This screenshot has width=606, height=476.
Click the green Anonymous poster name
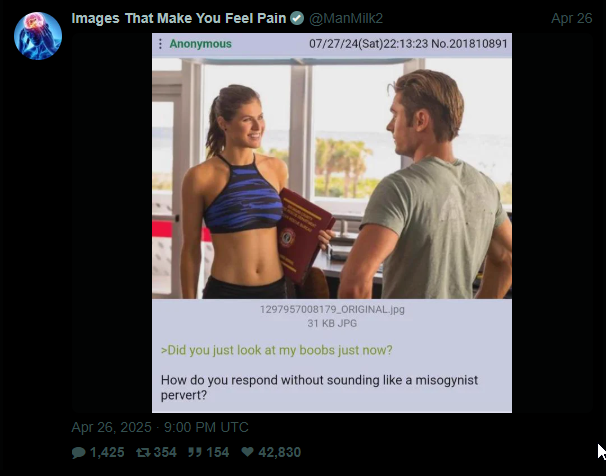[x=201, y=44]
